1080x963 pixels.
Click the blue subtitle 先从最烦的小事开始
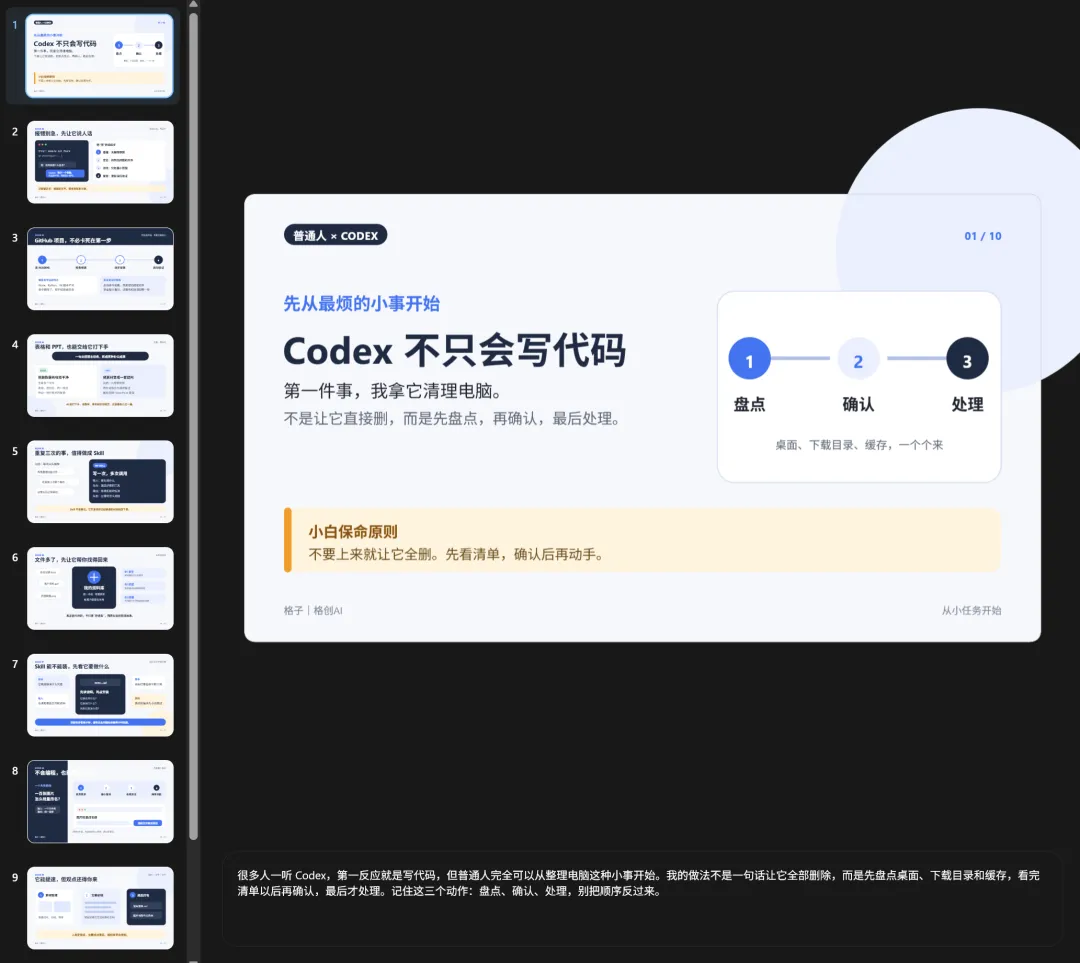(362, 304)
